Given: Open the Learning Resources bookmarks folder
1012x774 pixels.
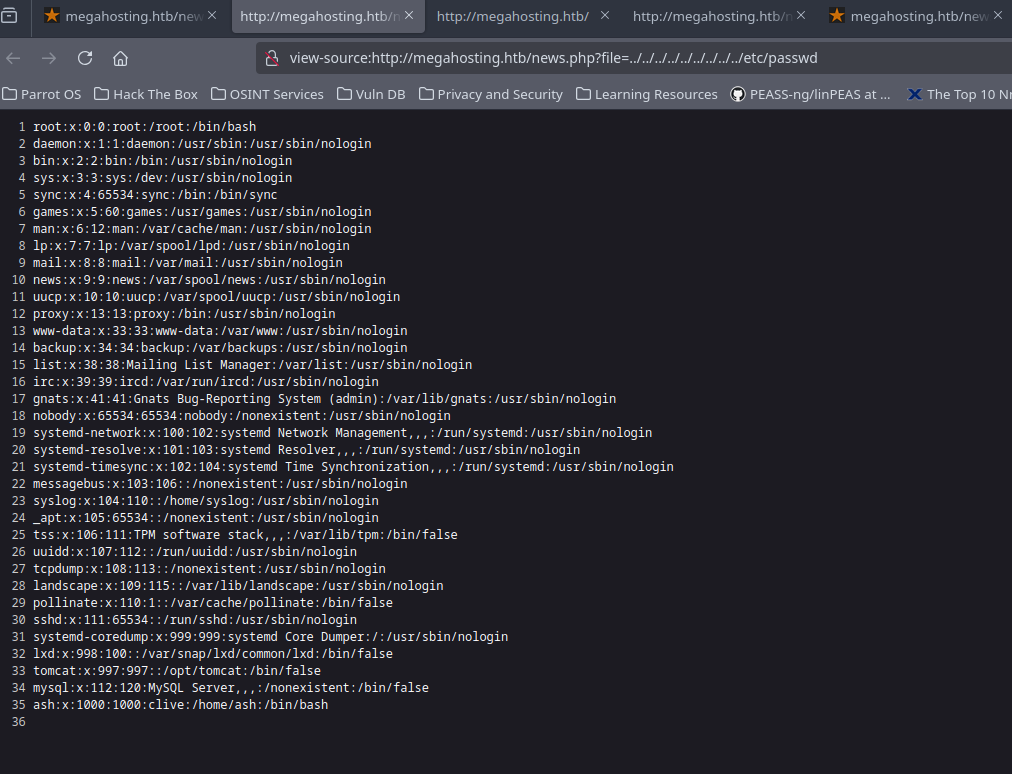Looking at the screenshot, I should 646,94.
